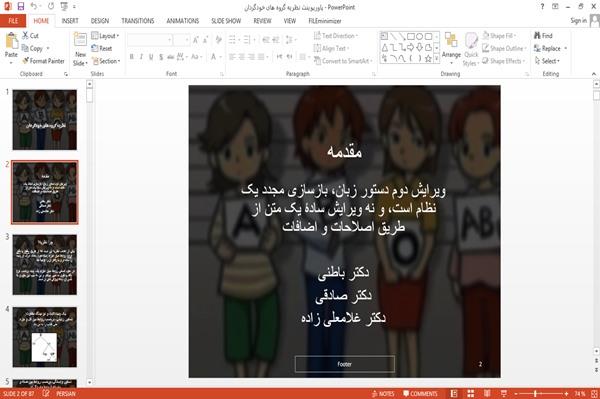Viewport: 600px width, 399px height.
Task: Start Slide Show view from status bar
Action: [504, 393]
